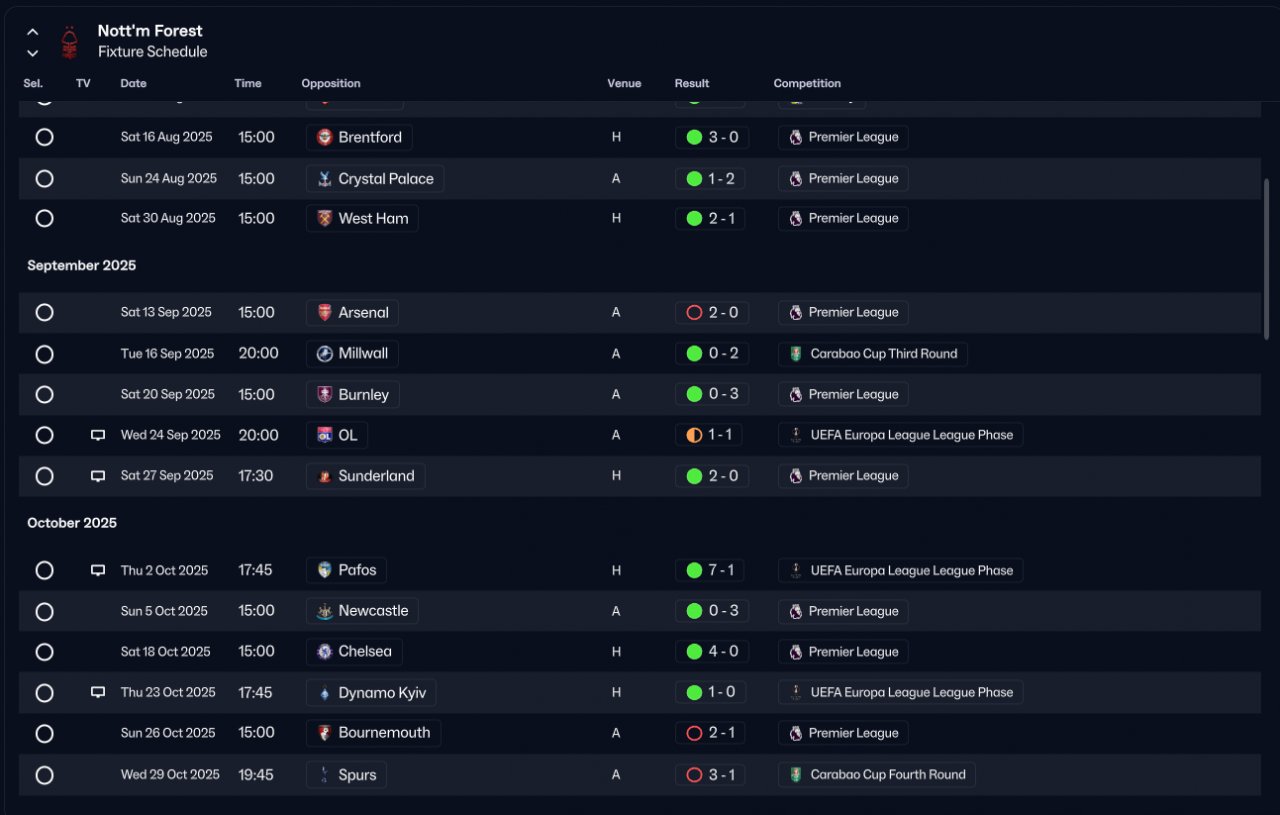
Task: Sort by the Competition column header
Action: coord(807,84)
